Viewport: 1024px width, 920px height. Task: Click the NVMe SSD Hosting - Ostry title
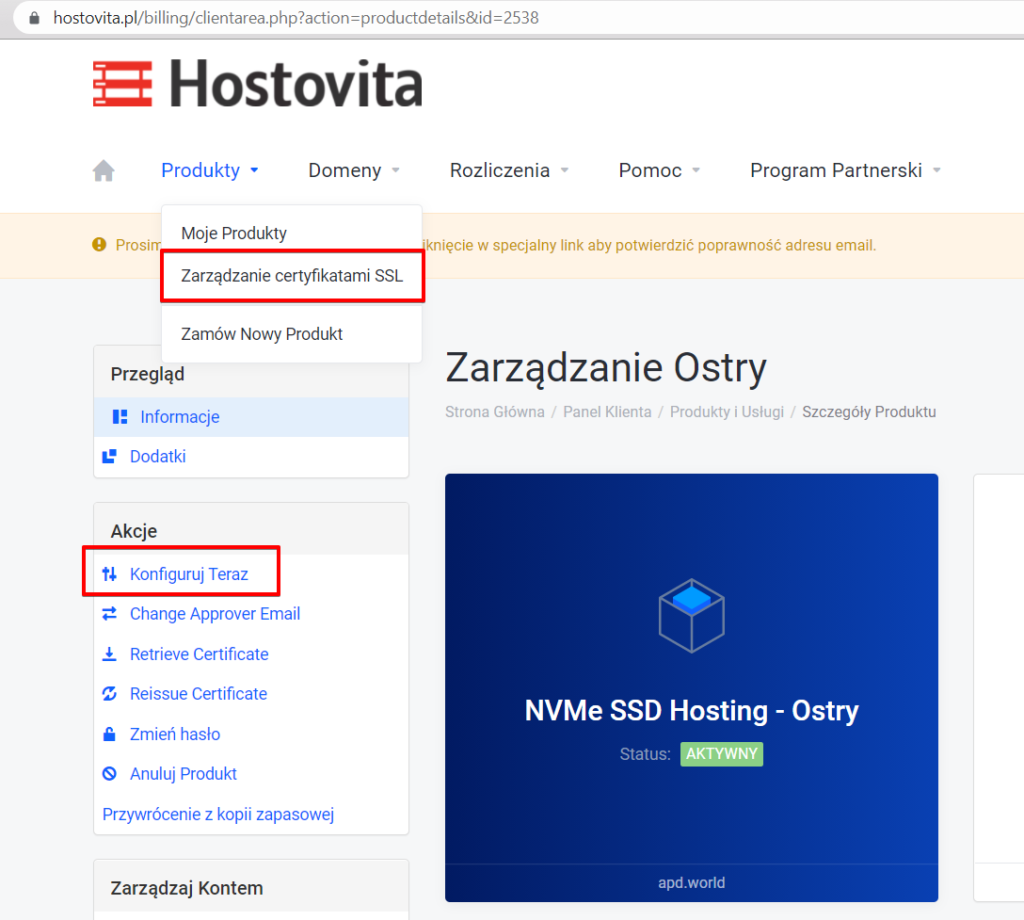click(692, 710)
